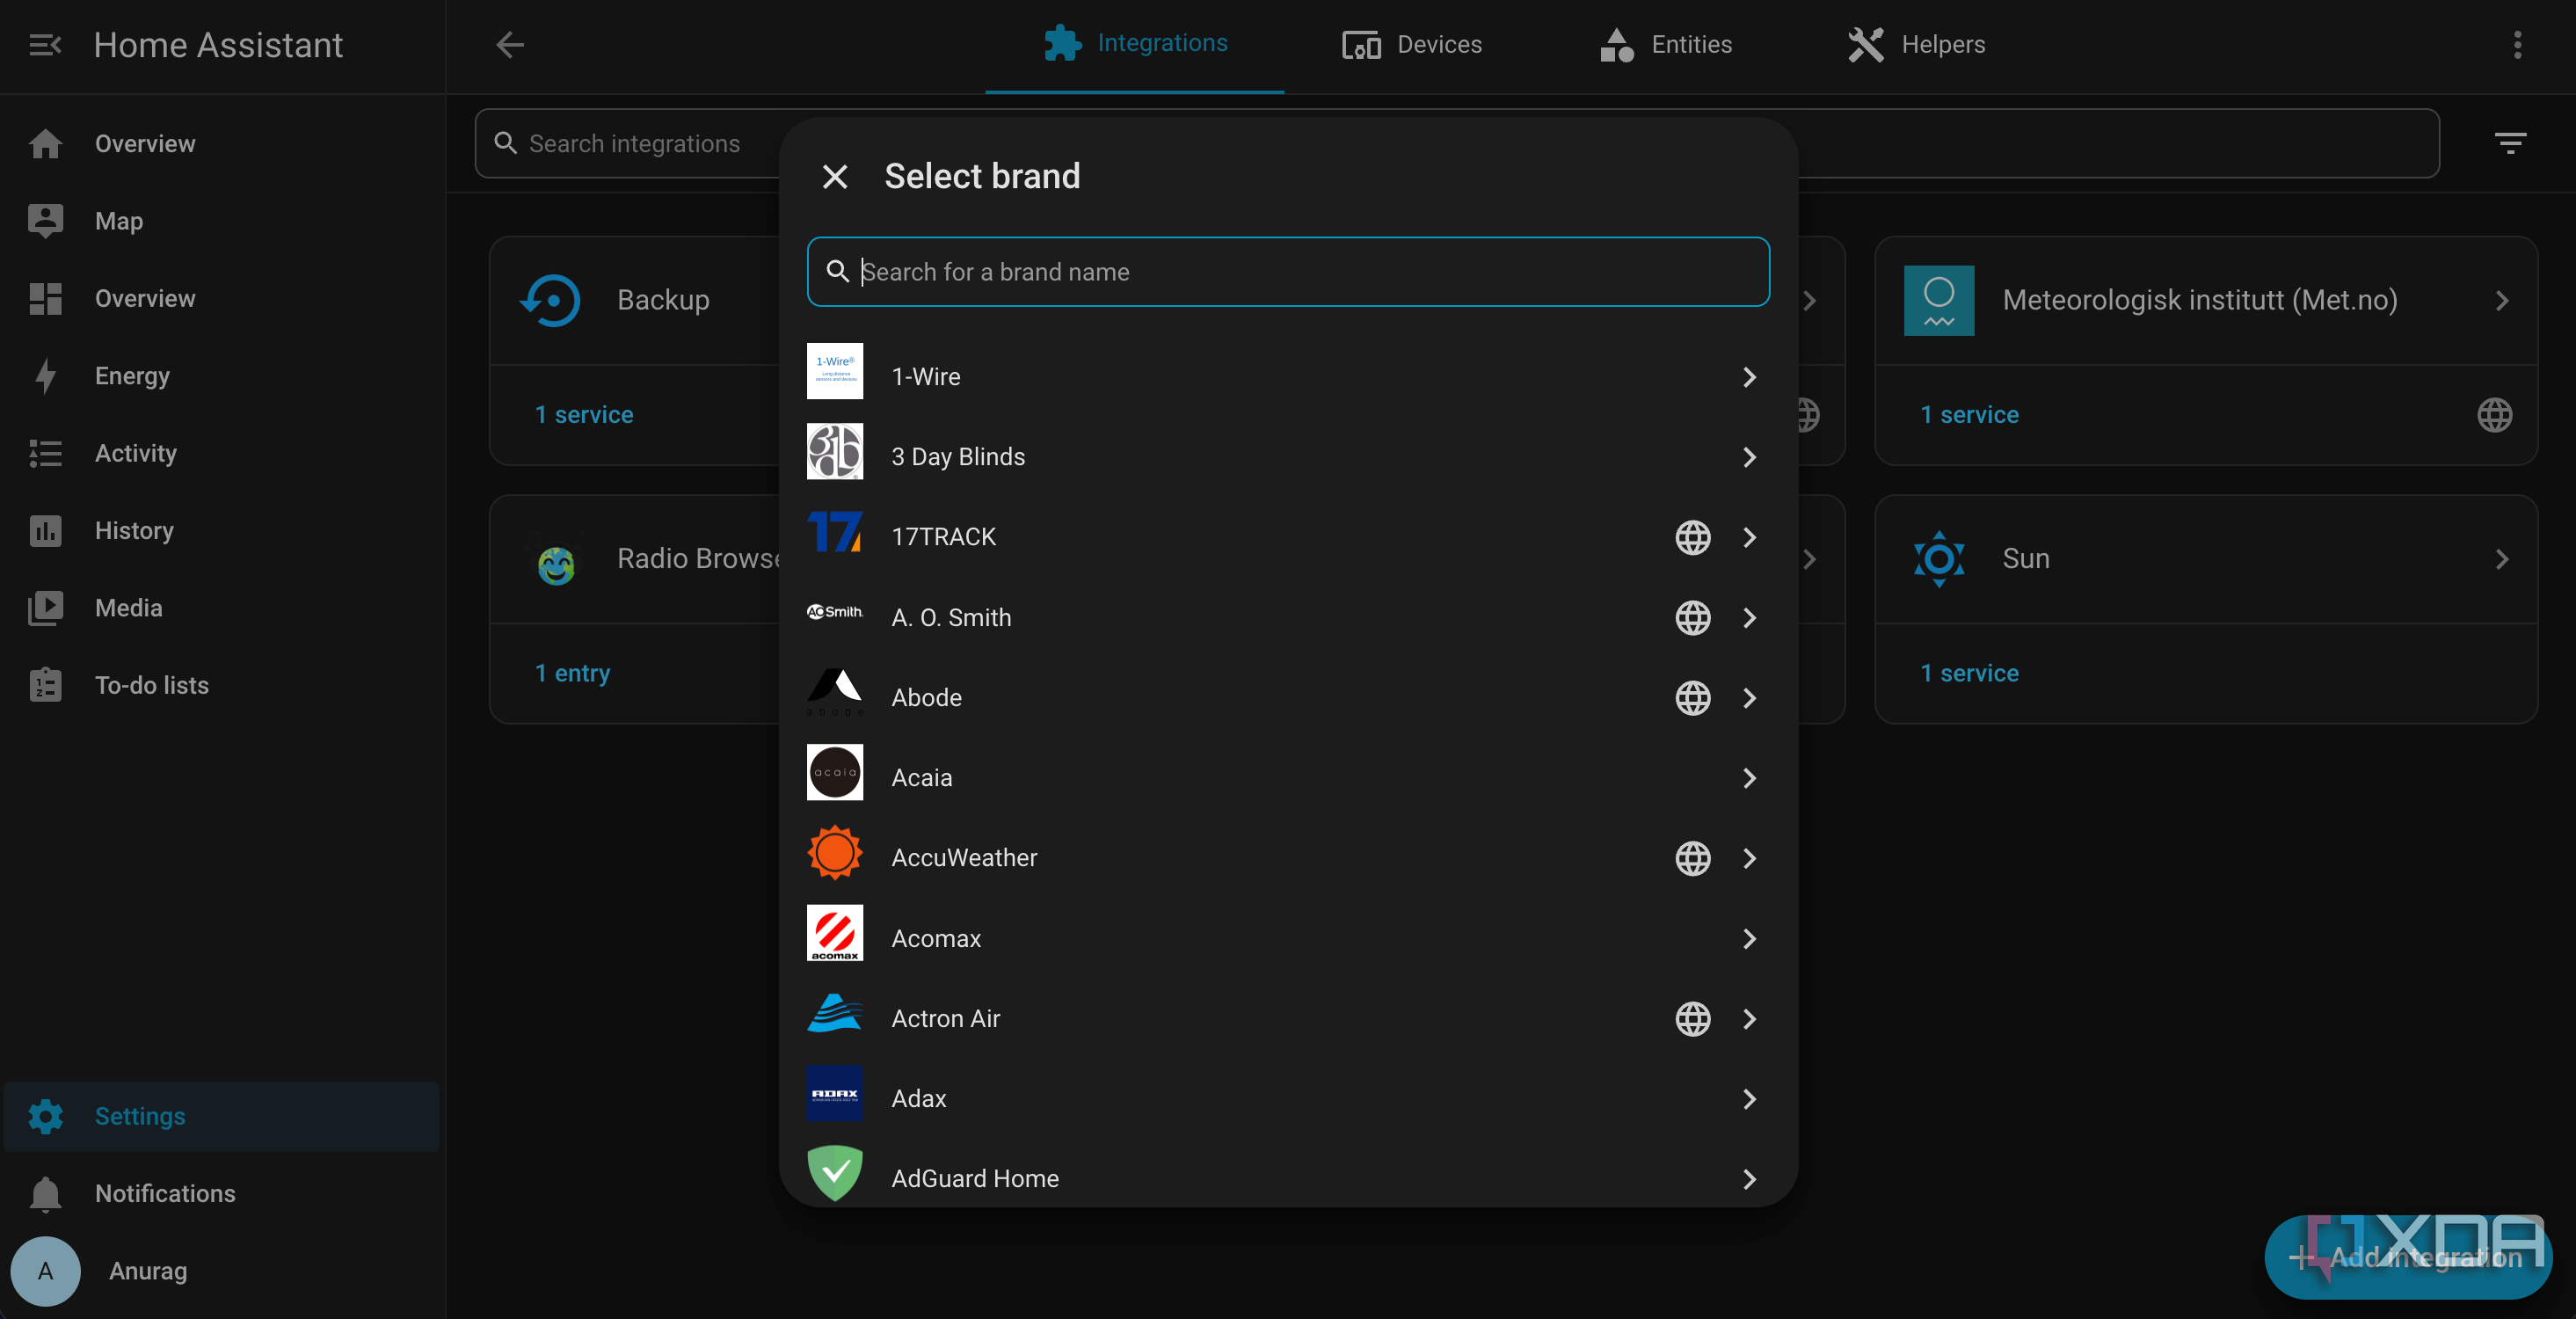The width and height of the screenshot is (2576, 1319).
Task: Click the Adax brand logo
Action: [834, 1094]
